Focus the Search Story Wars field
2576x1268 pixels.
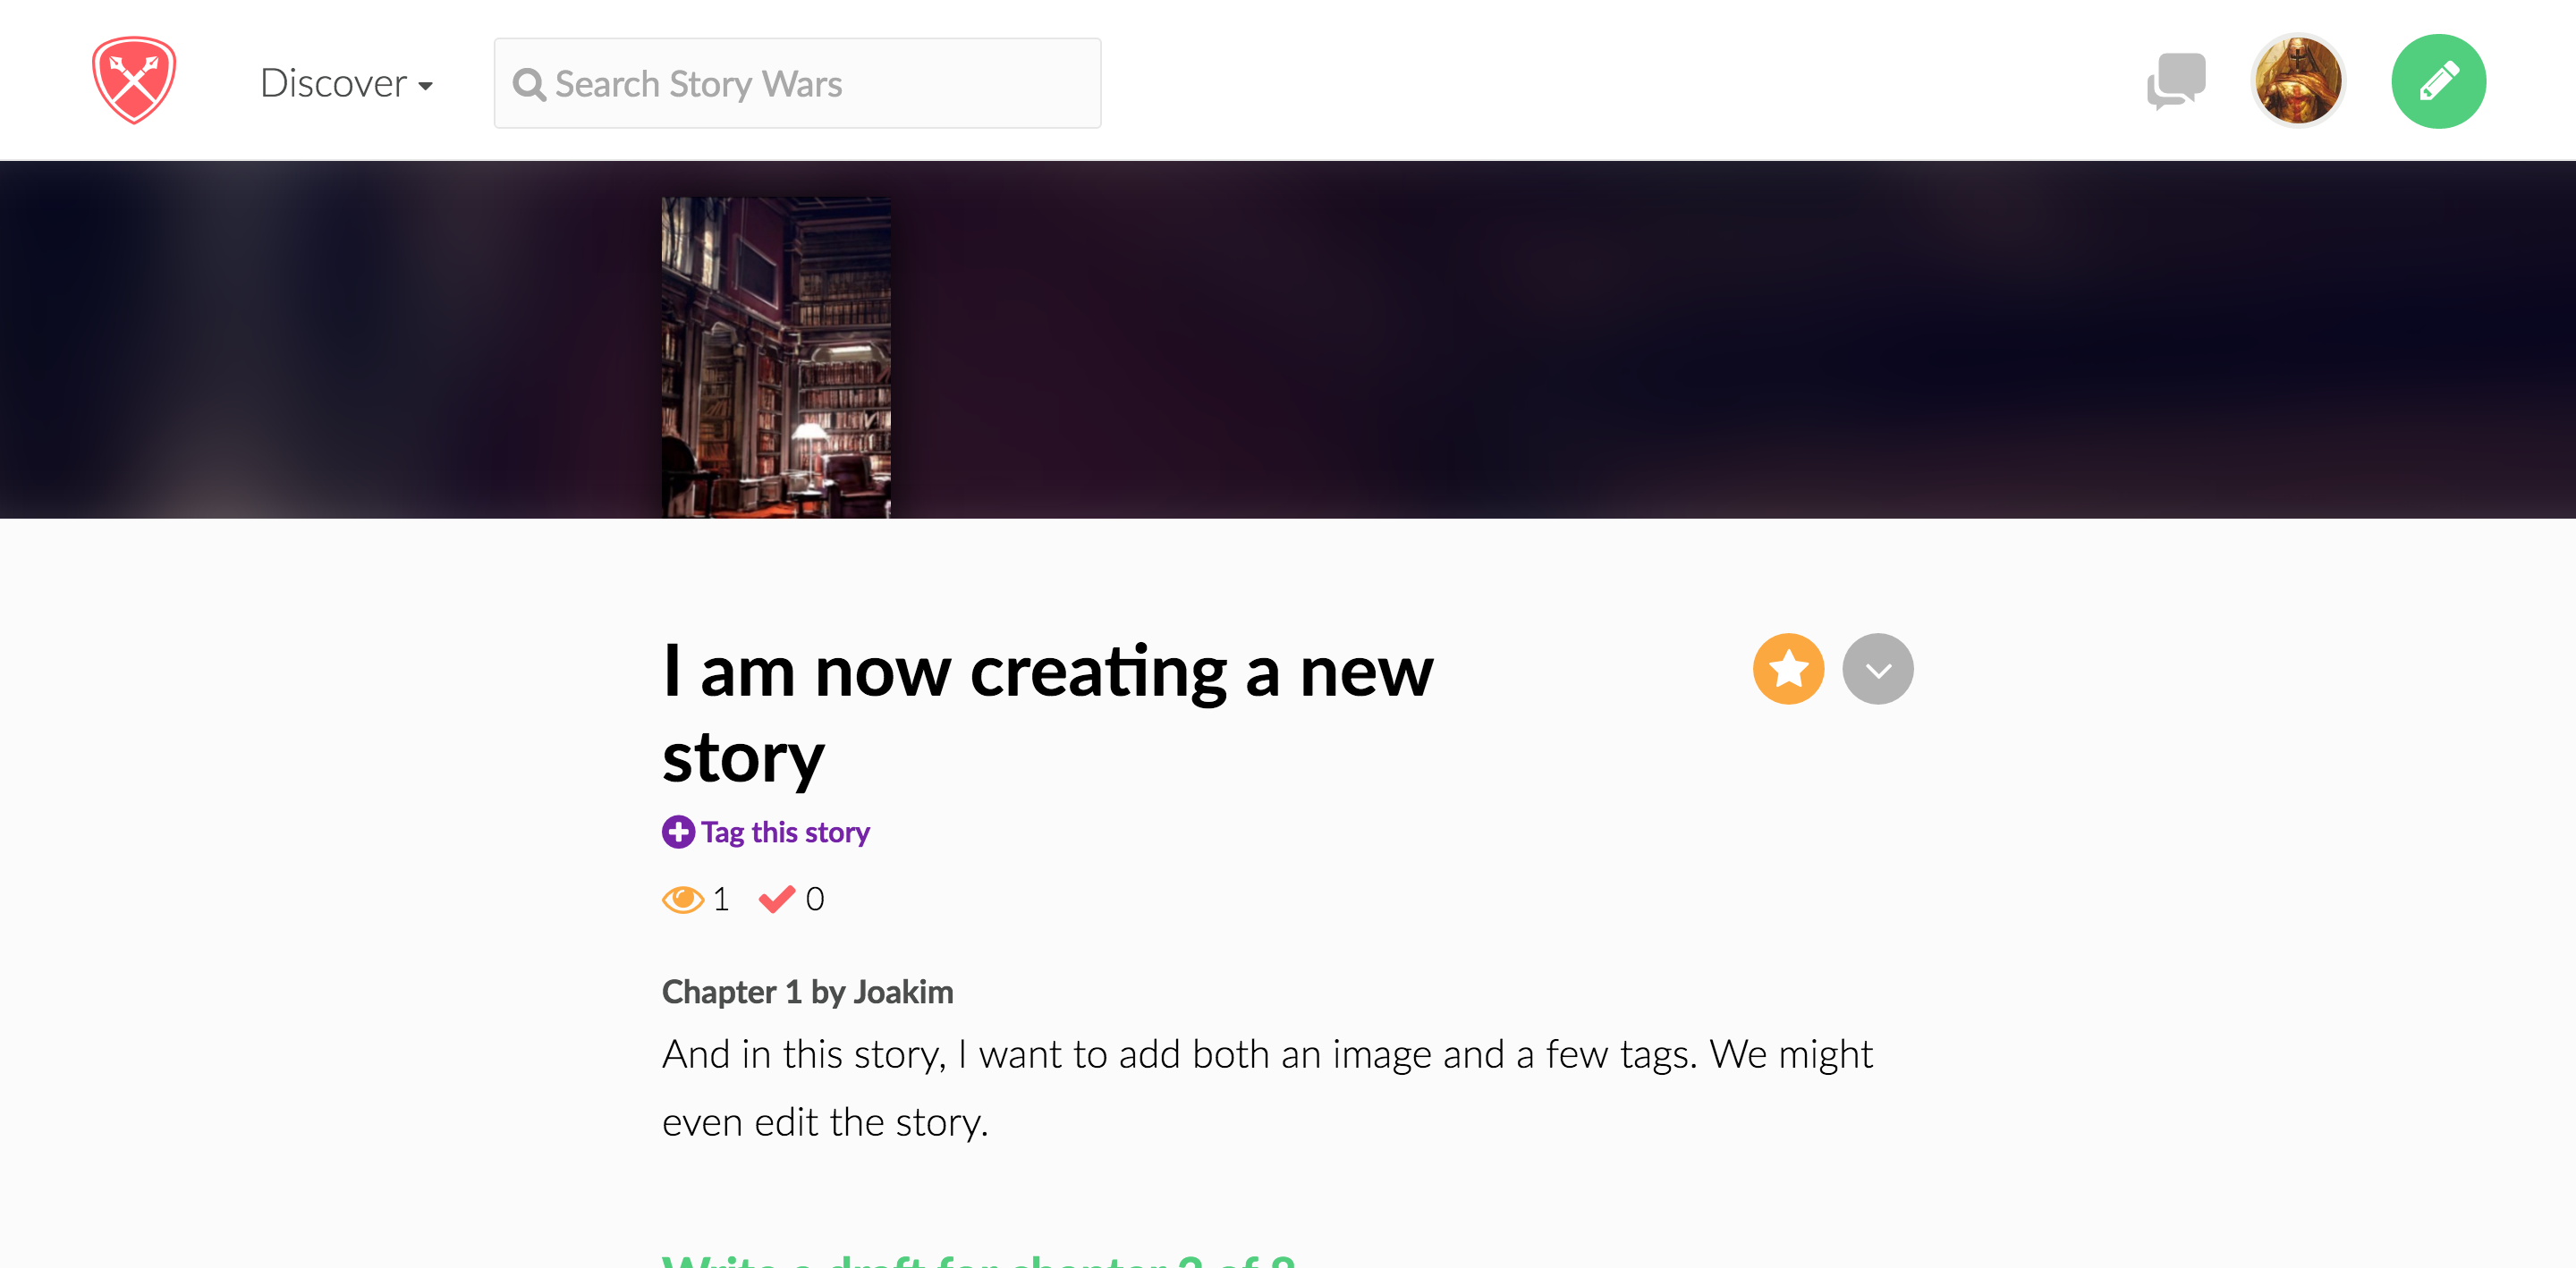click(797, 83)
